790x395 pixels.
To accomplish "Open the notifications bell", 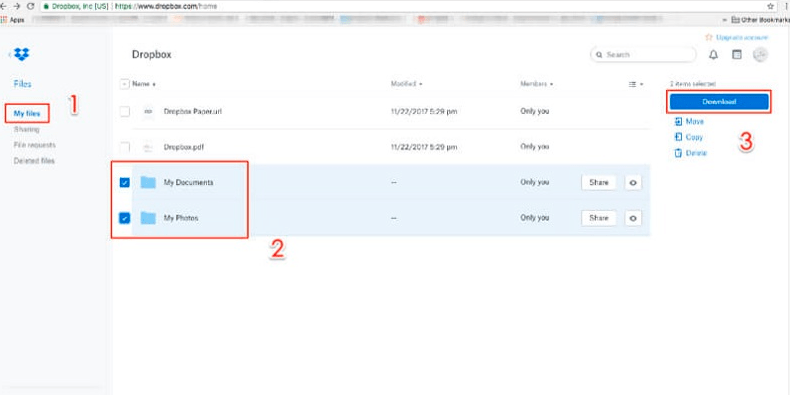I will [x=713, y=55].
